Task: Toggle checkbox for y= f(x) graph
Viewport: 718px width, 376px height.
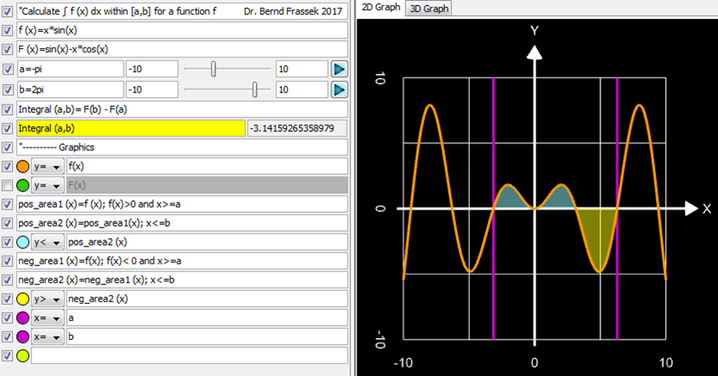Action: click(7, 166)
